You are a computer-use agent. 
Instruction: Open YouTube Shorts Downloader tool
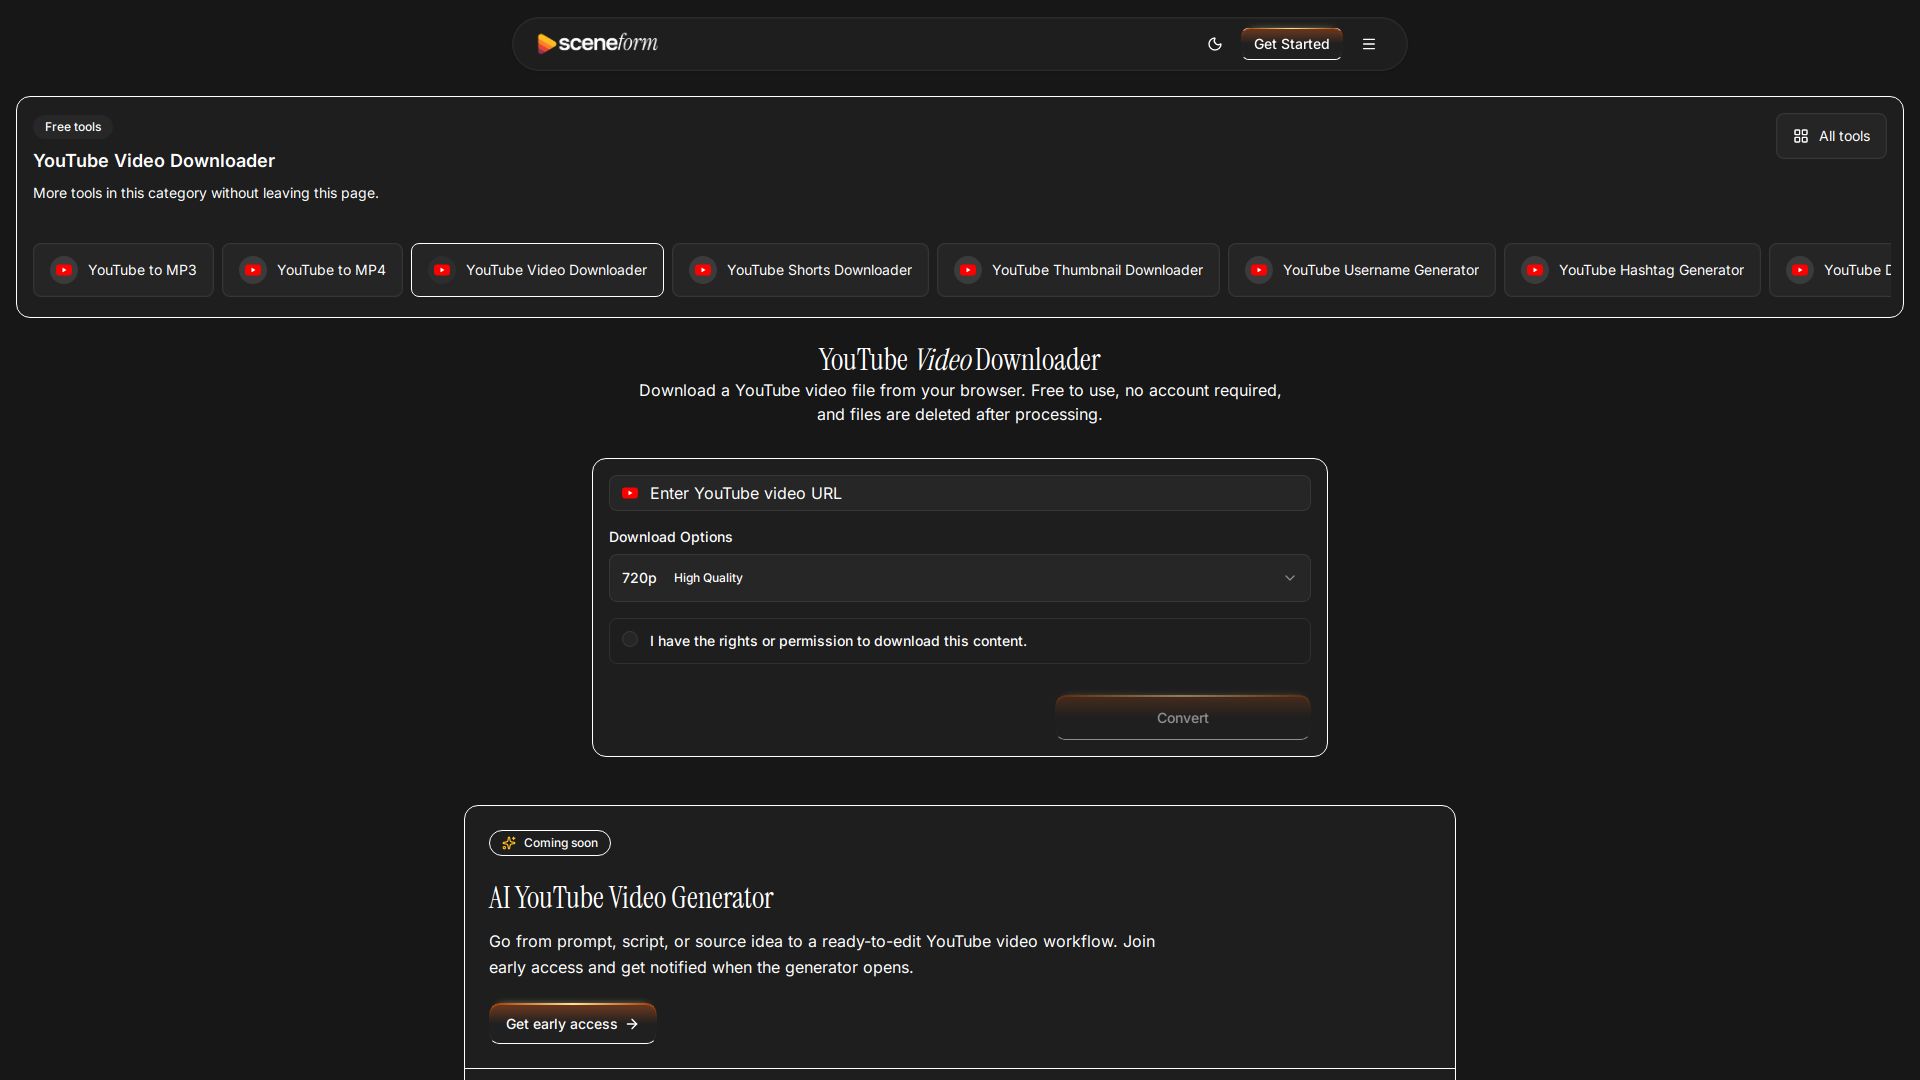tap(800, 270)
